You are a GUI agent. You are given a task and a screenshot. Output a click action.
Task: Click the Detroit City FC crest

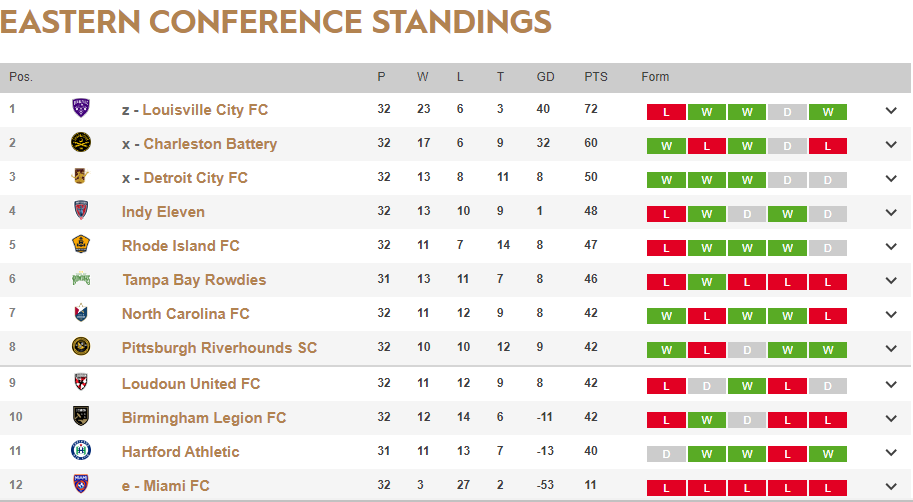82,177
